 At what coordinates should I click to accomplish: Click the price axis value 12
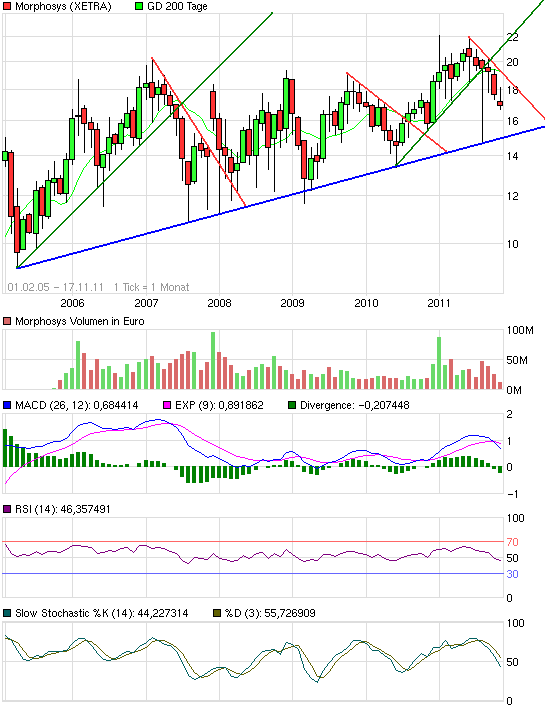coord(512,196)
